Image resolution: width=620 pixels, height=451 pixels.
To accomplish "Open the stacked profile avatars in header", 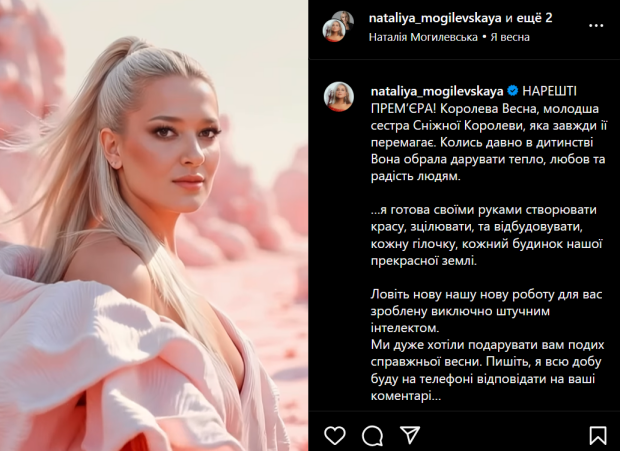I will pyautogui.click(x=338, y=26).
